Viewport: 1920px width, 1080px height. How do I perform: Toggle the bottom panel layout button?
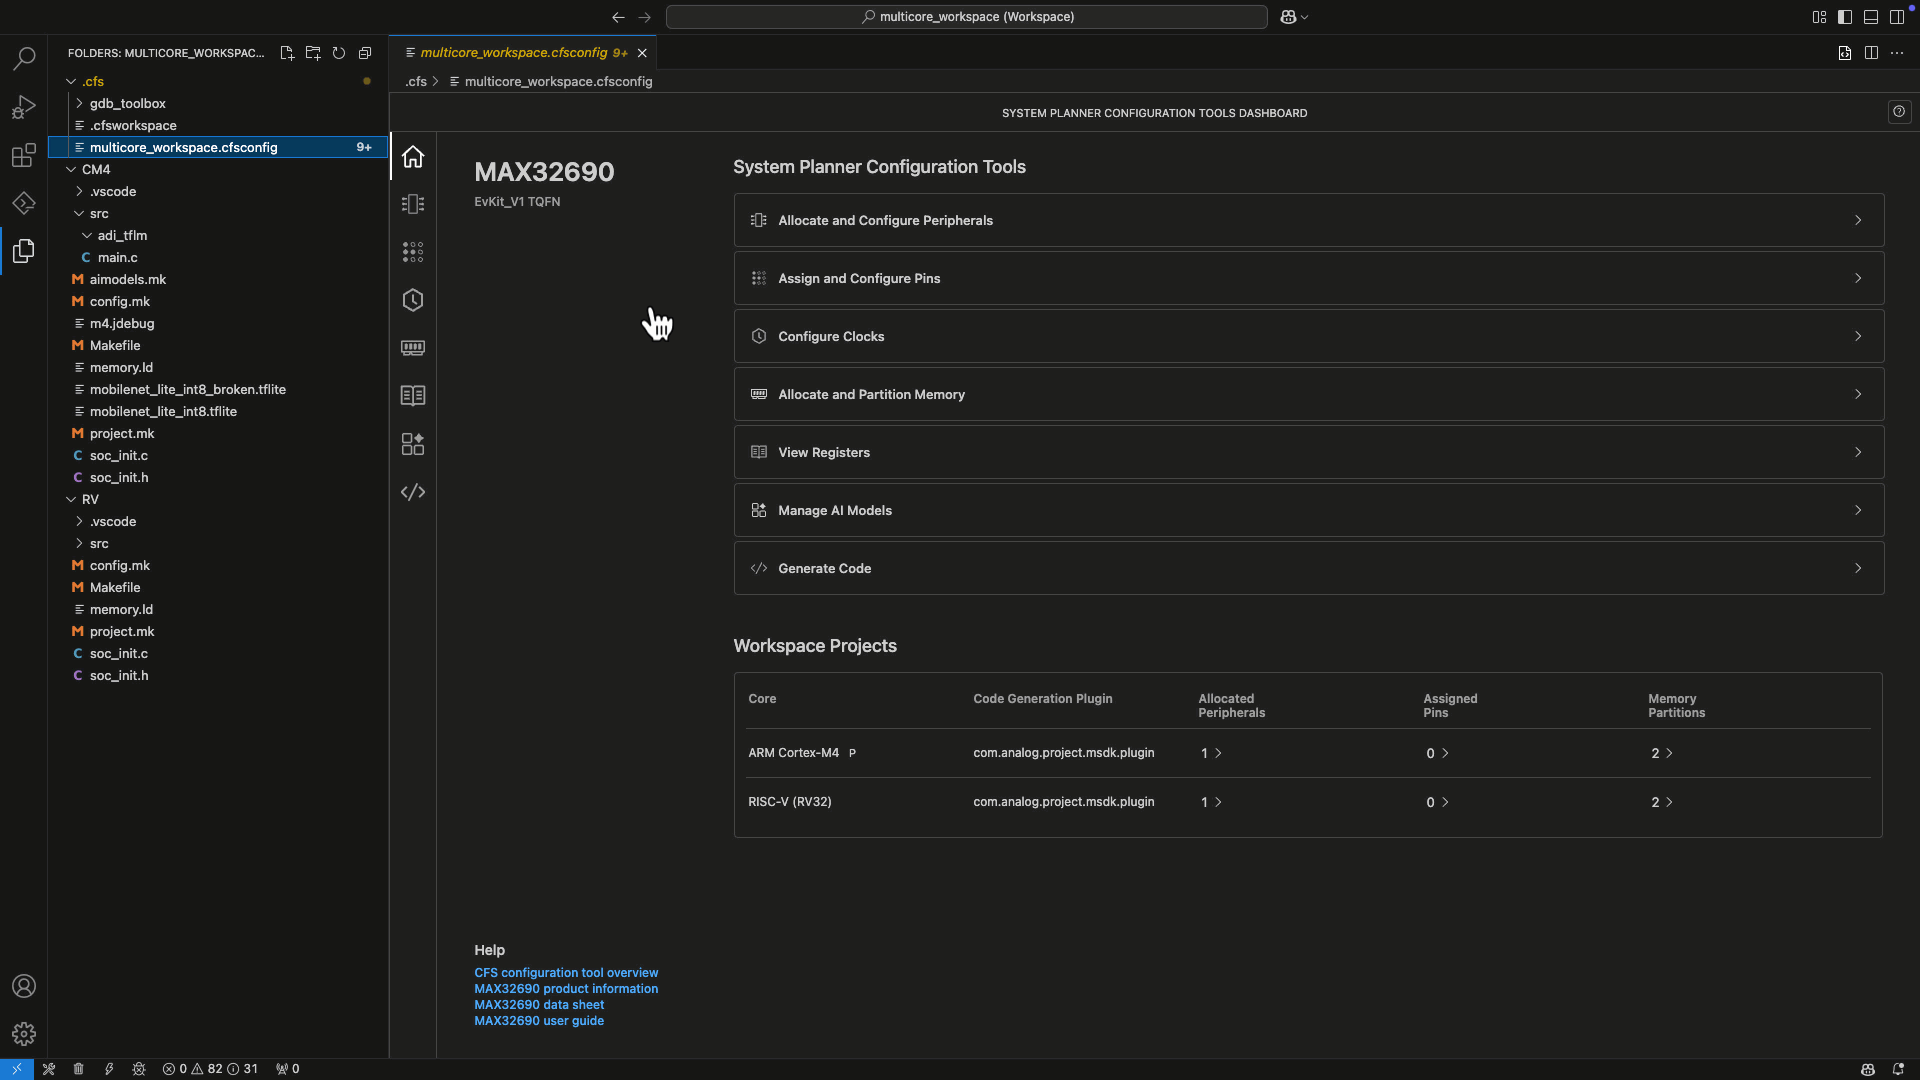(x=1871, y=17)
